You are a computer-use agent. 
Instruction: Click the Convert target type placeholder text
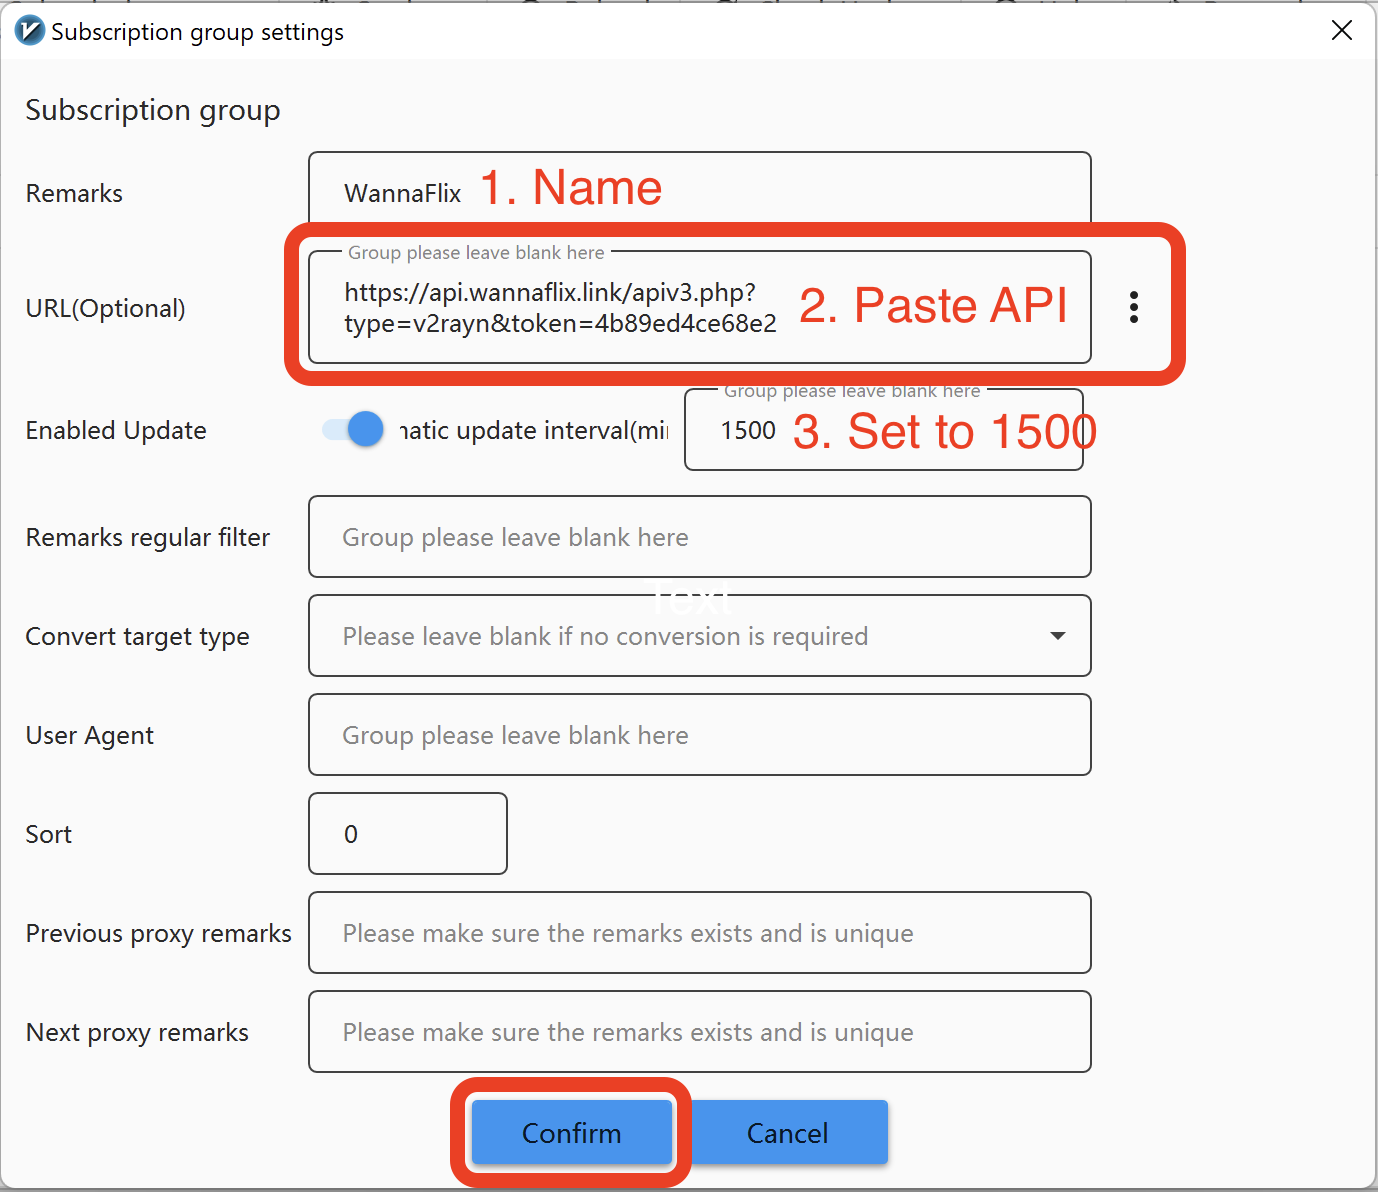605,636
